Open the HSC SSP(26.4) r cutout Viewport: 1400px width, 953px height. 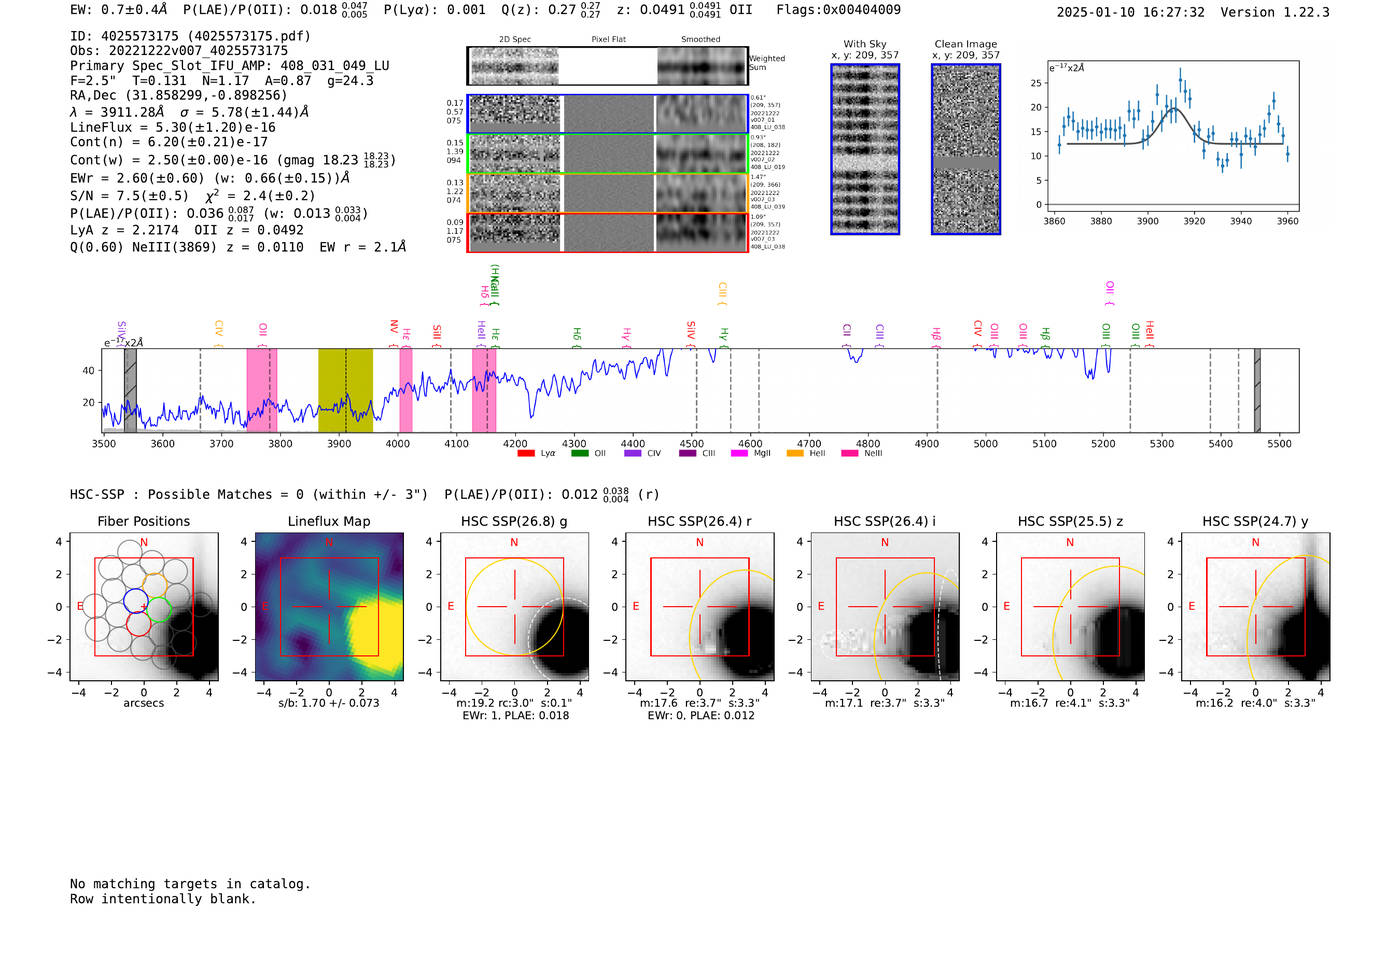700,607
